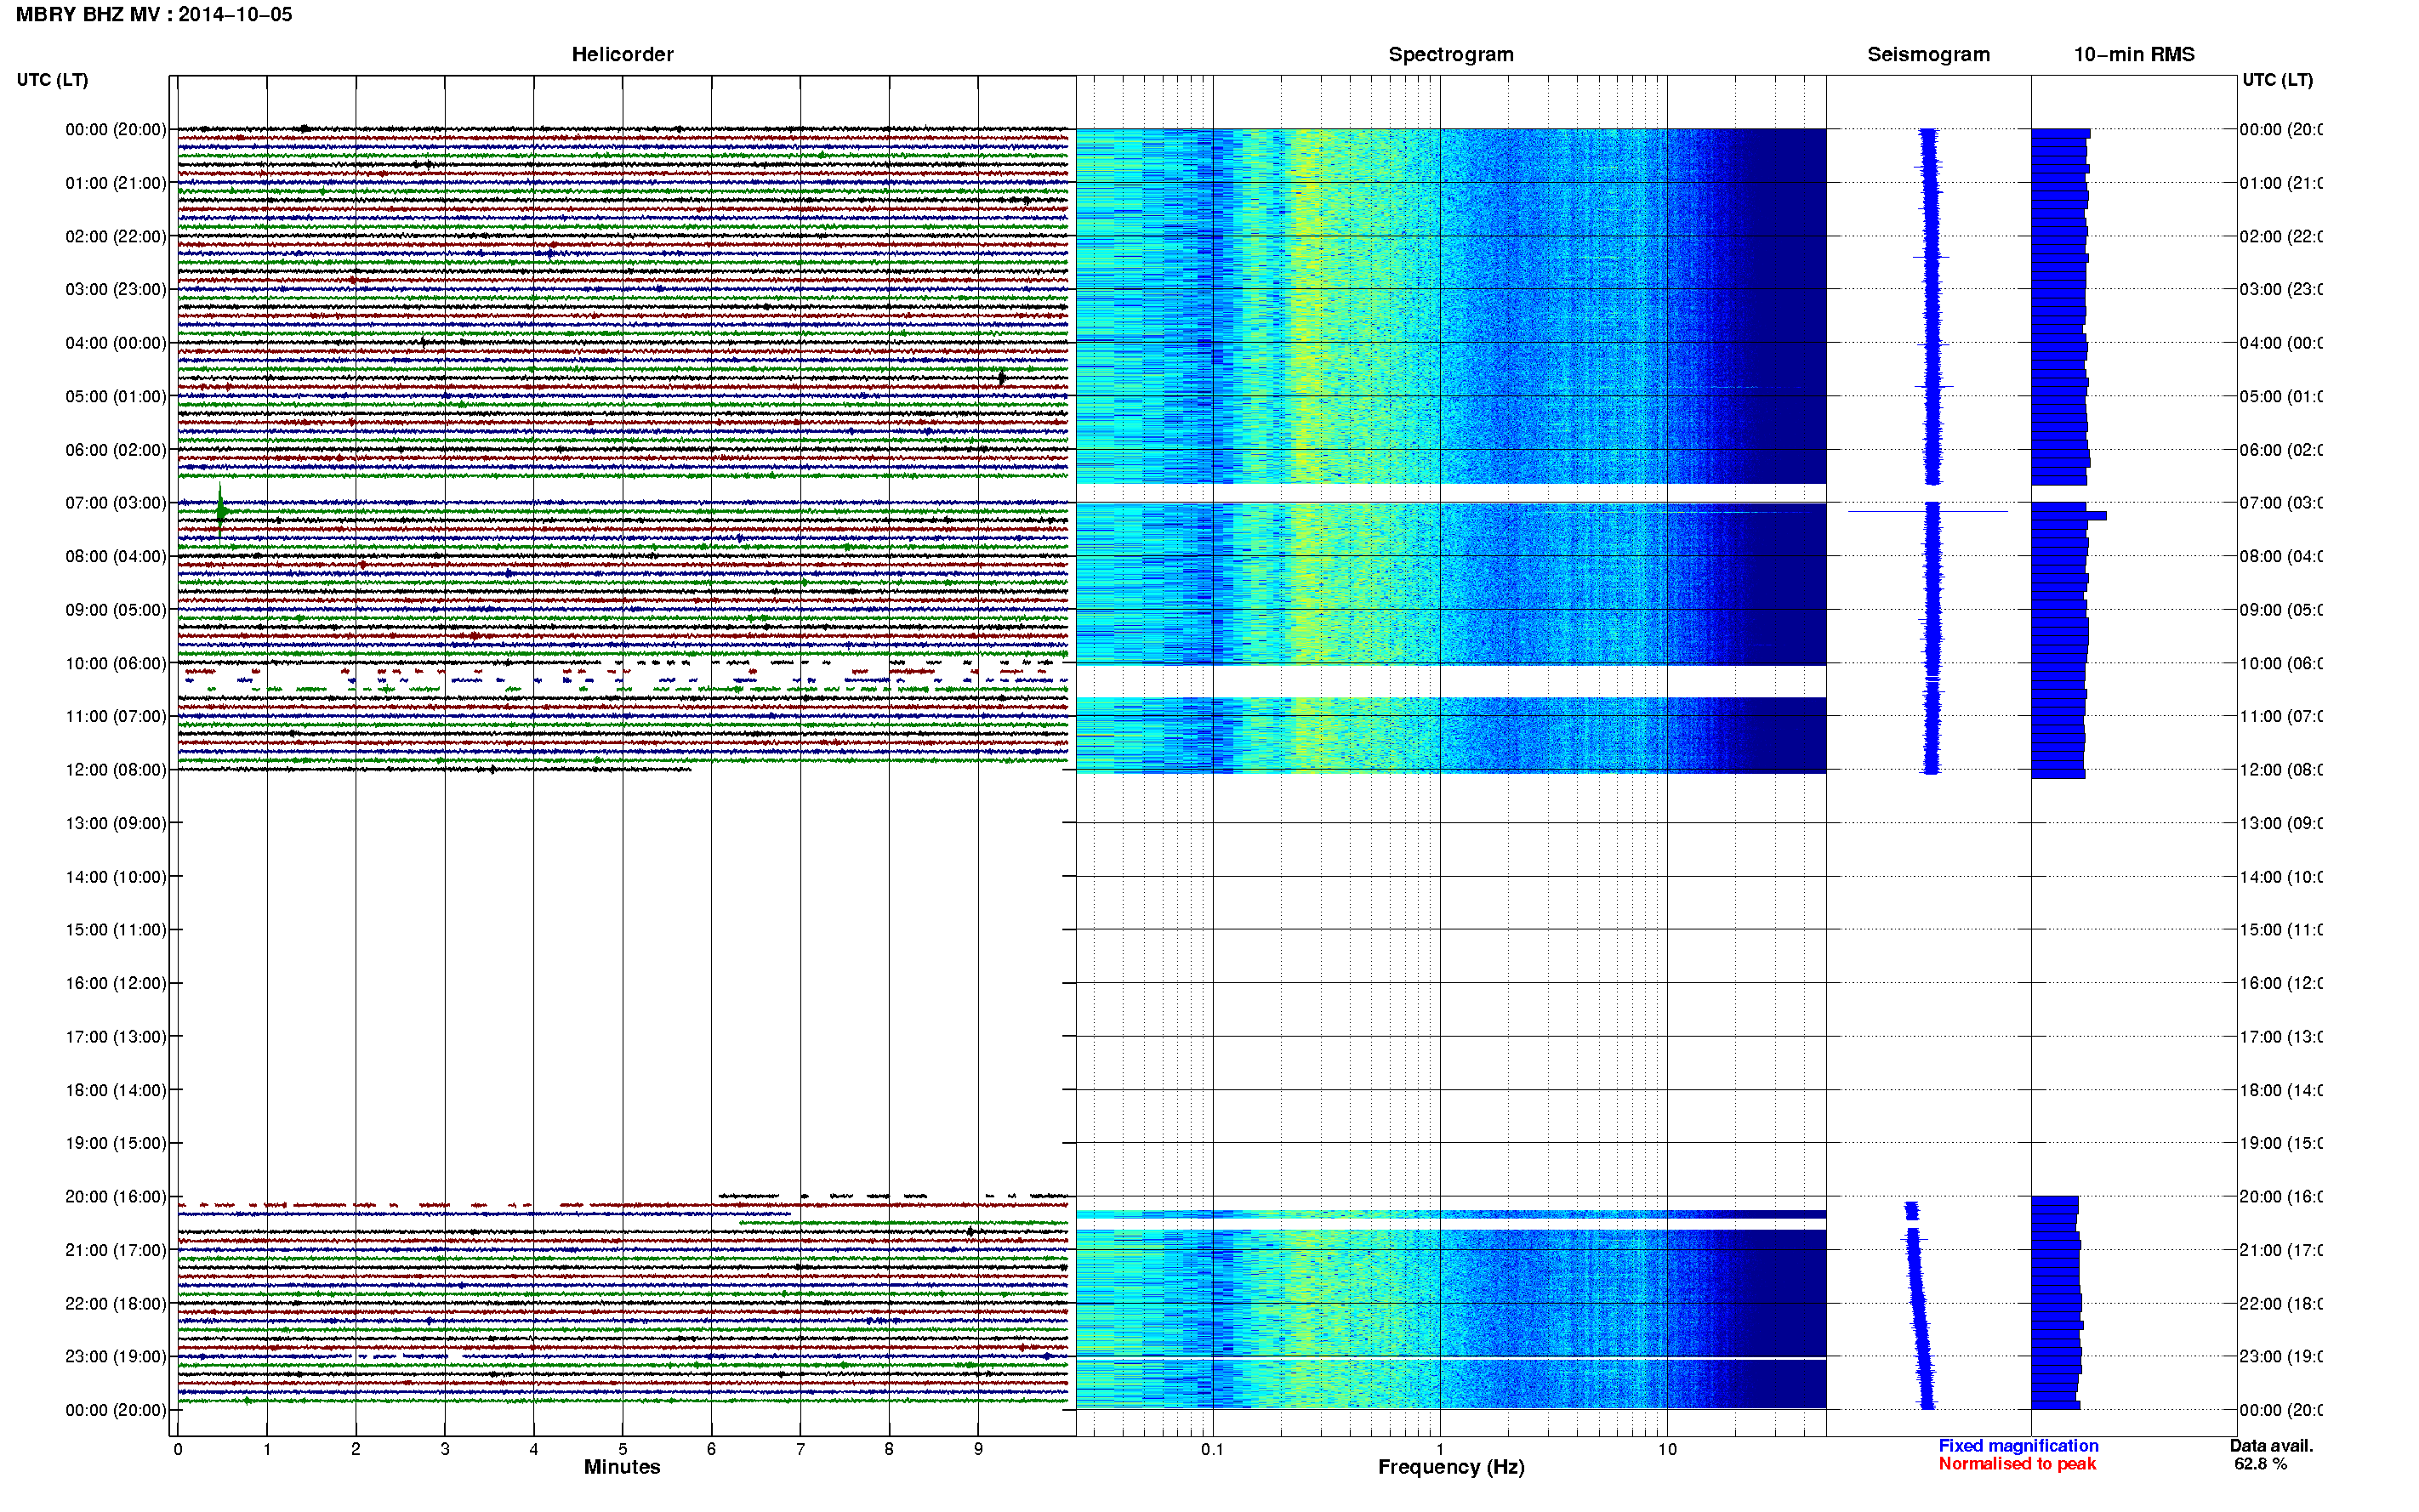This screenshot has height=1512, width=2419.
Task: Click the '10:00 (06:00)' left time label
Action: (116, 663)
